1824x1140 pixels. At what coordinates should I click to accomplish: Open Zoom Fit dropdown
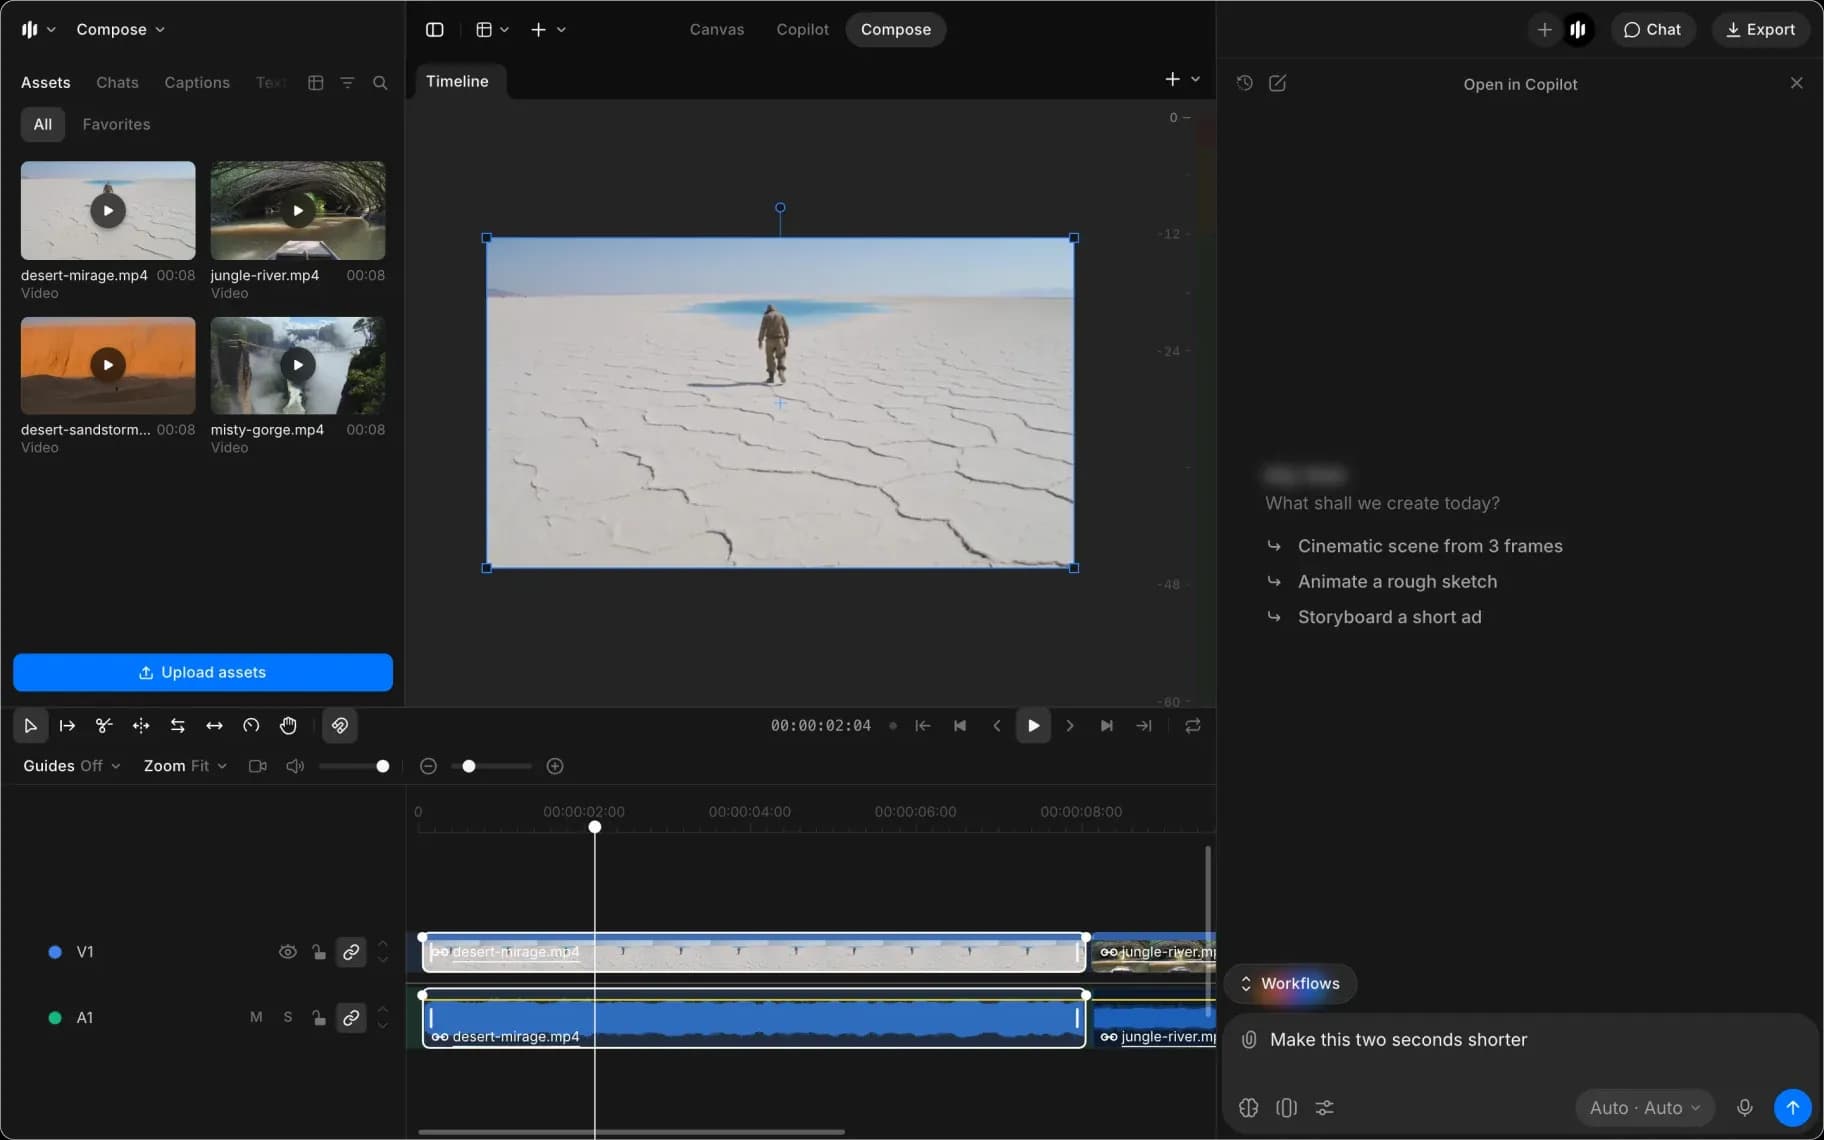click(x=185, y=766)
